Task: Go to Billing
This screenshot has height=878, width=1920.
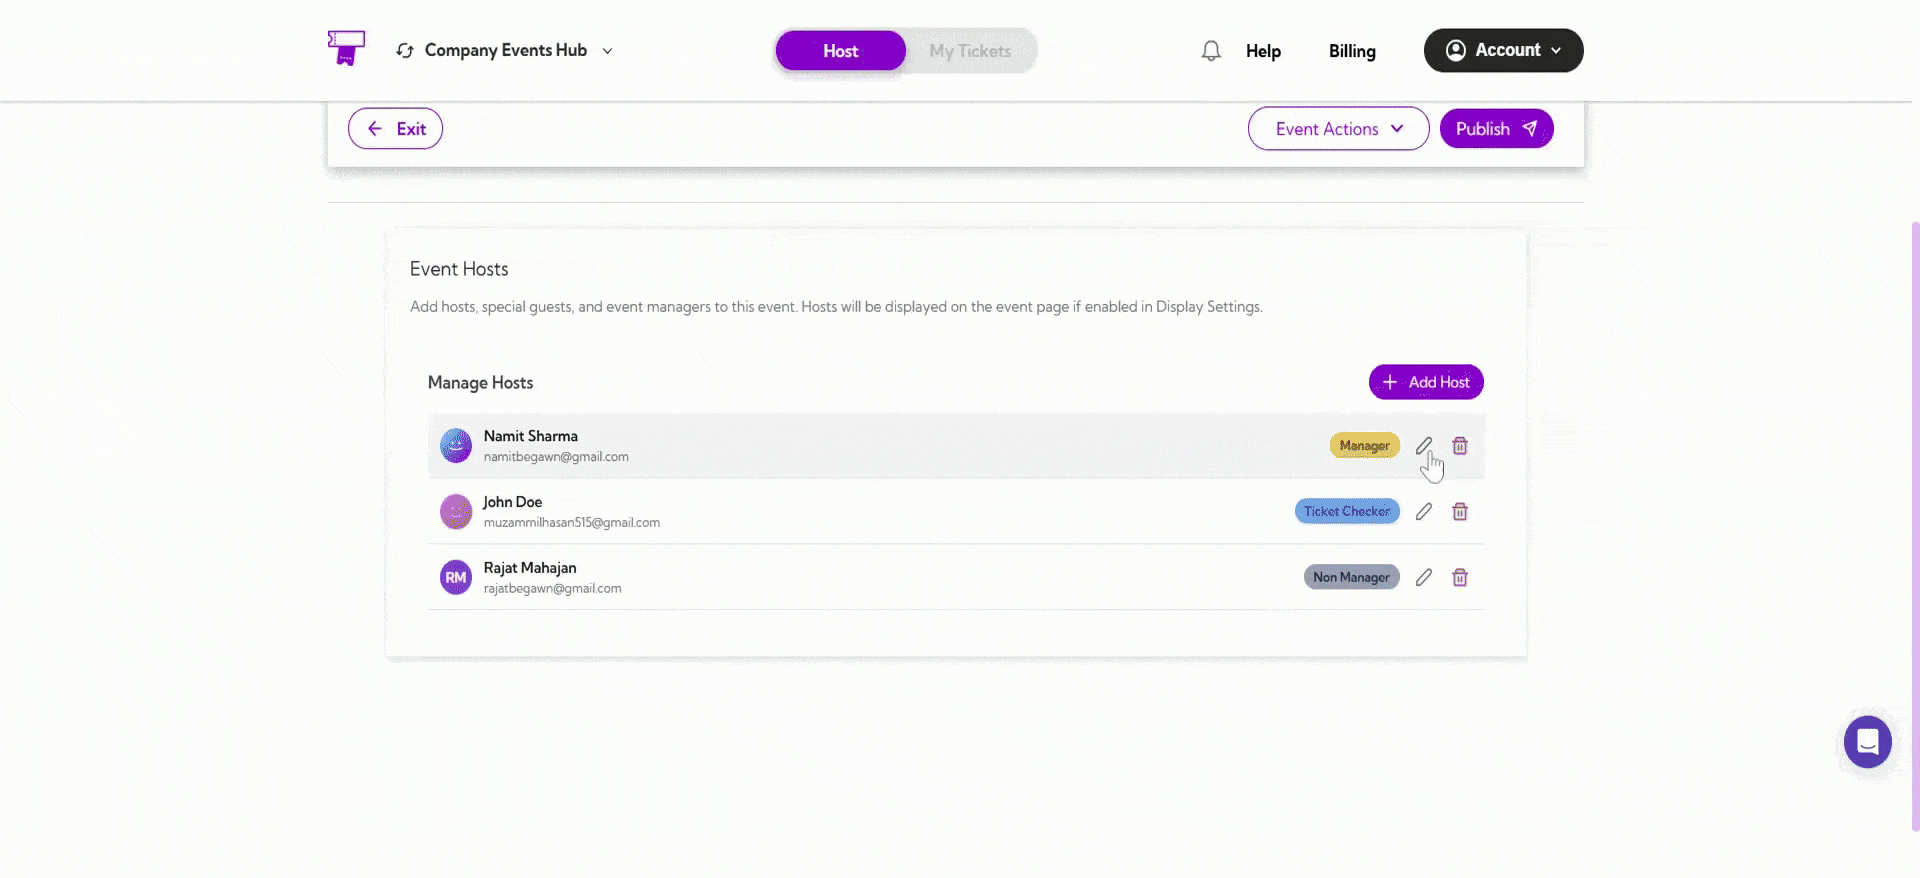Action: click(1352, 51)
